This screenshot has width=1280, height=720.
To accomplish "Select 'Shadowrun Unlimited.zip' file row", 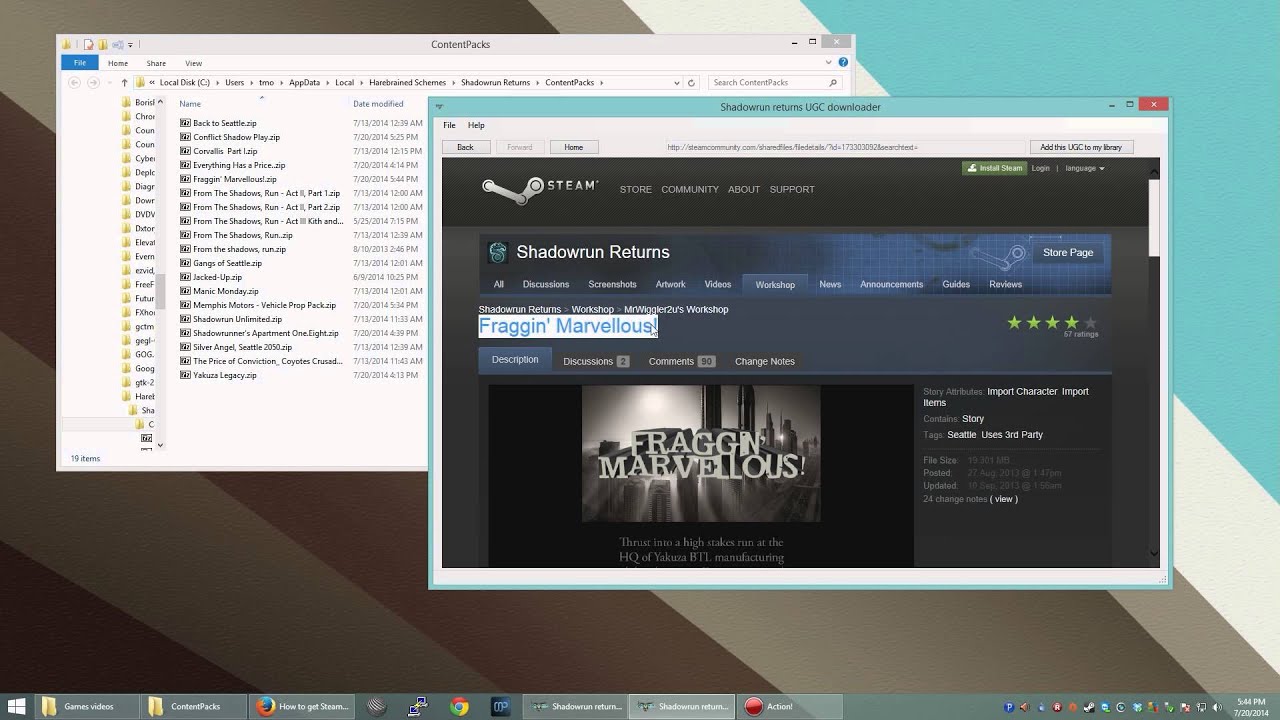I will click(301, 319).
